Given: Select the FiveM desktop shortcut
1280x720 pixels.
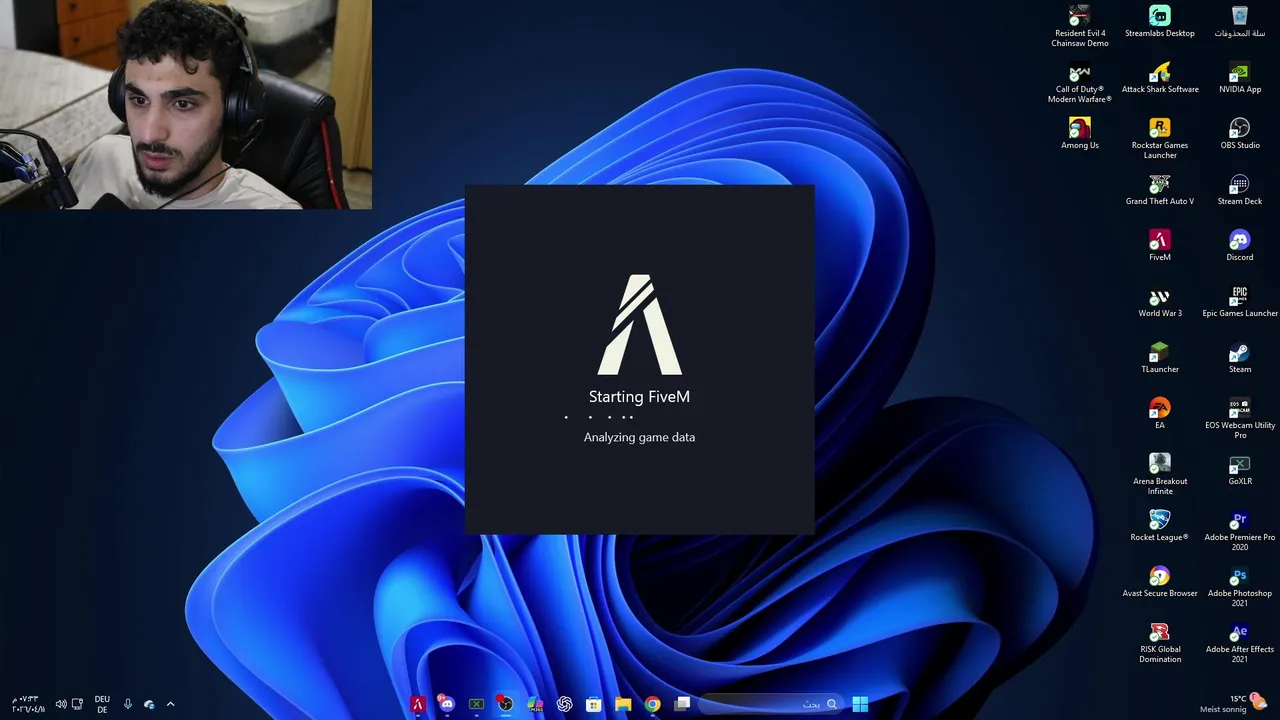Looking at the screenshot, I should click(x=1159, y=246).
